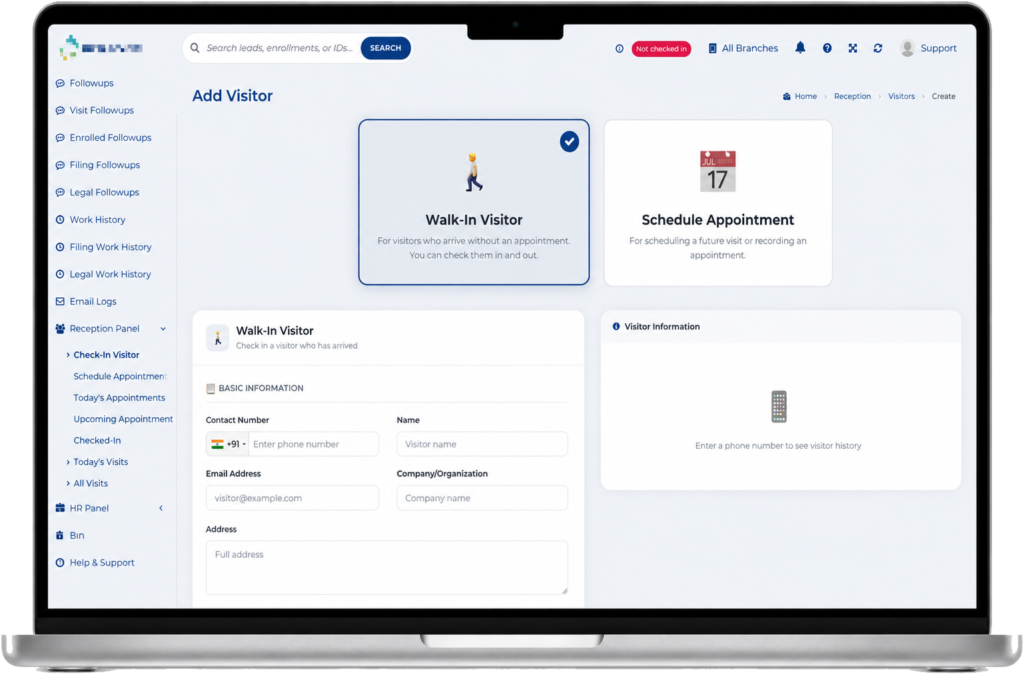This screenshot has width=1024, height=682.
Task: Open the +91 country code dropdown
Action: [x=228, y=444]
